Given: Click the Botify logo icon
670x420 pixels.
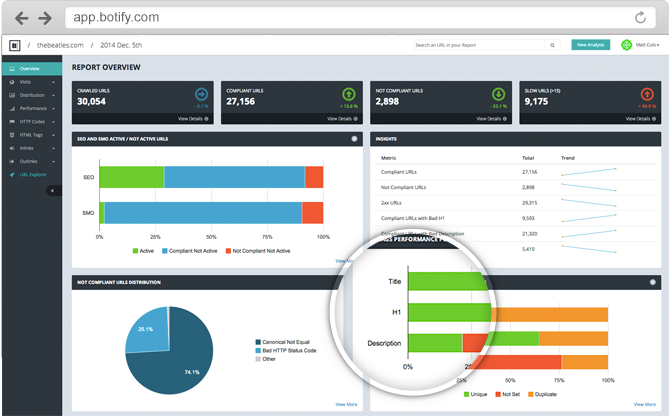Looking at the screenshot, I should [15, 45].
